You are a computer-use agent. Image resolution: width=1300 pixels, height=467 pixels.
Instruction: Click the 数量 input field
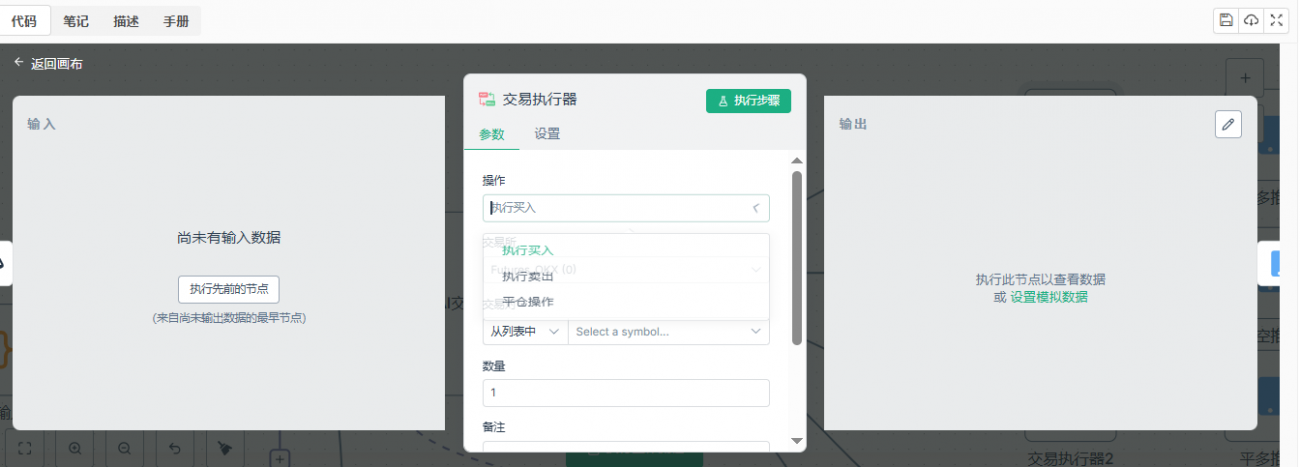click(x=625, y=393)
